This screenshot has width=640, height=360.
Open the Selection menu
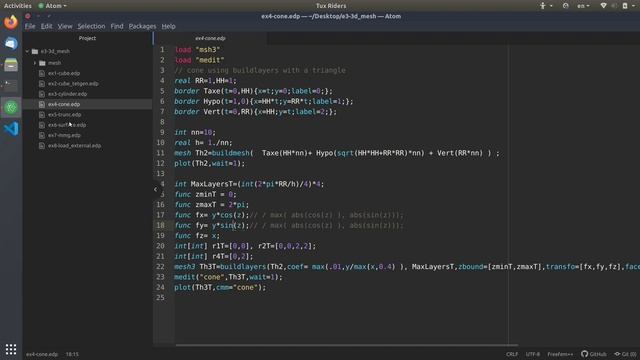pyautogui.click(x=91, y=26)
